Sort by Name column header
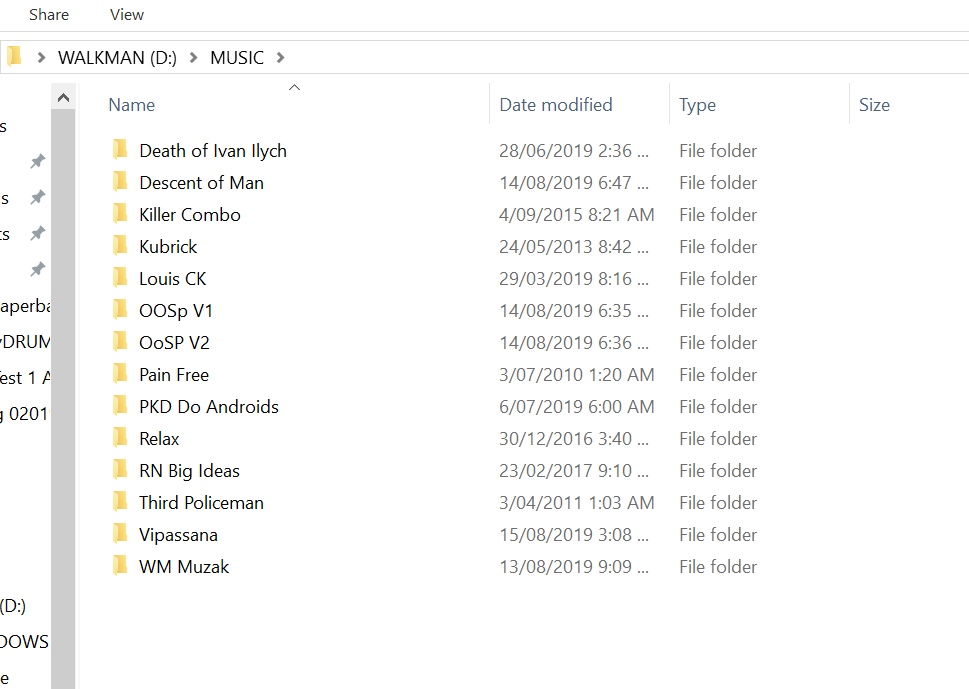The image size is (969, 689). tap(132, 105)
